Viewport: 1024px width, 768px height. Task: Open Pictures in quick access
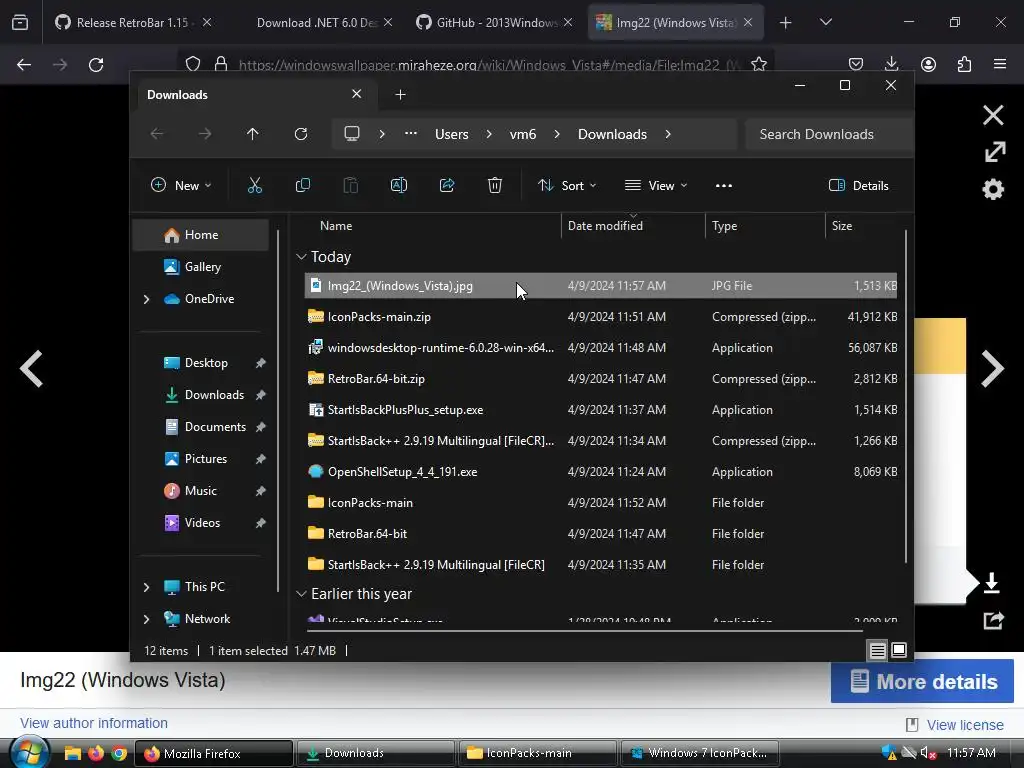coord(206,458)
